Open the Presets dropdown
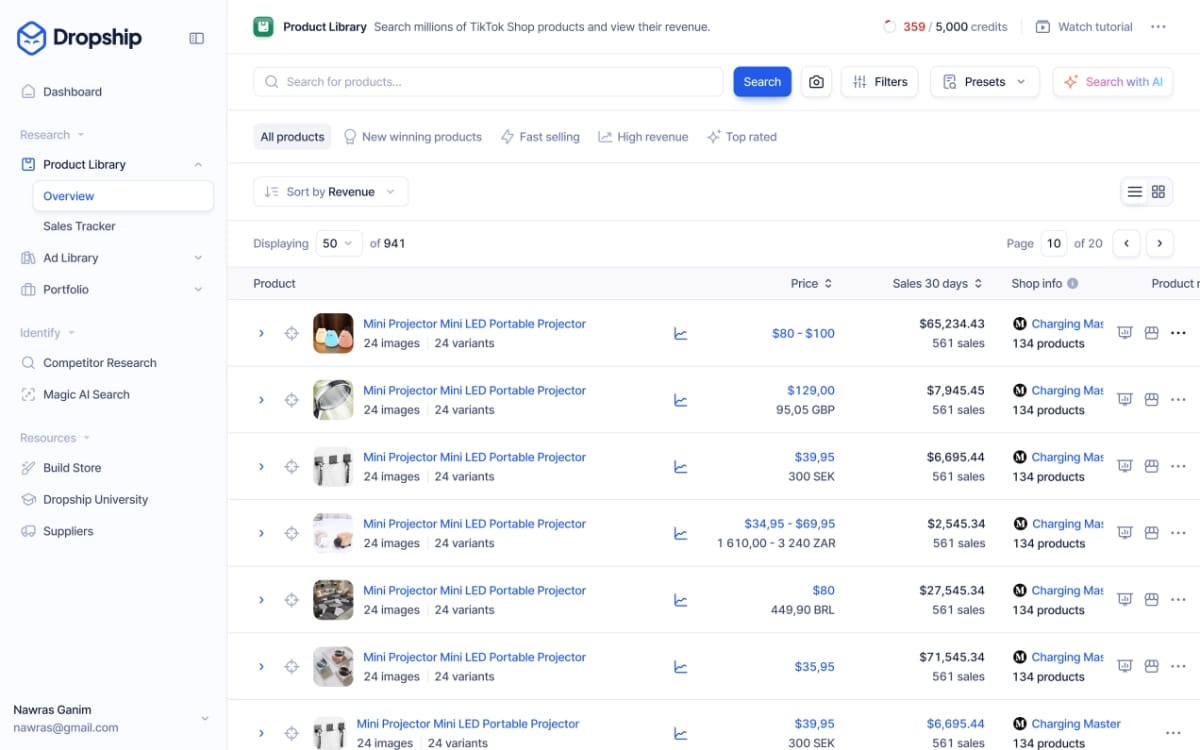1200x750 pixels. pos(984,82)
